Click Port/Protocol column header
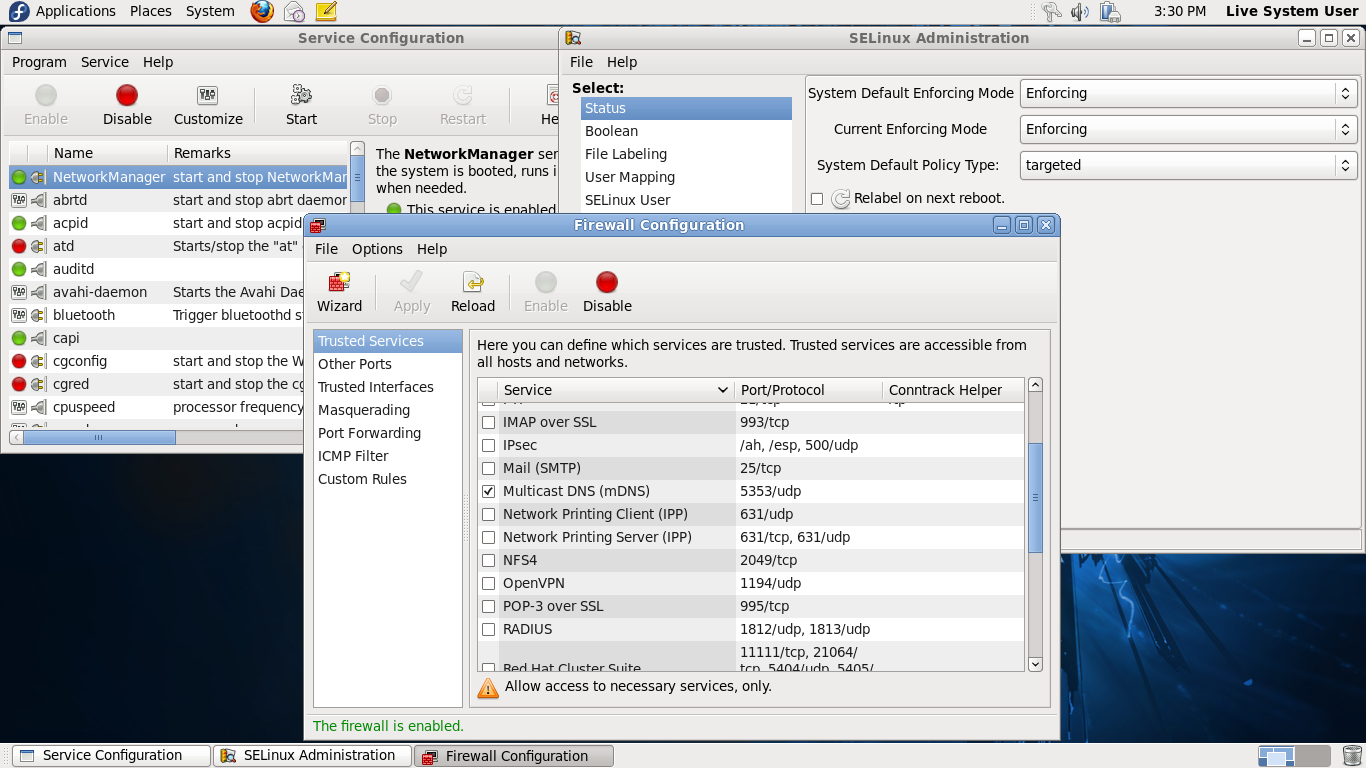This screenshot has width=1366, height=768. point(808,390)
